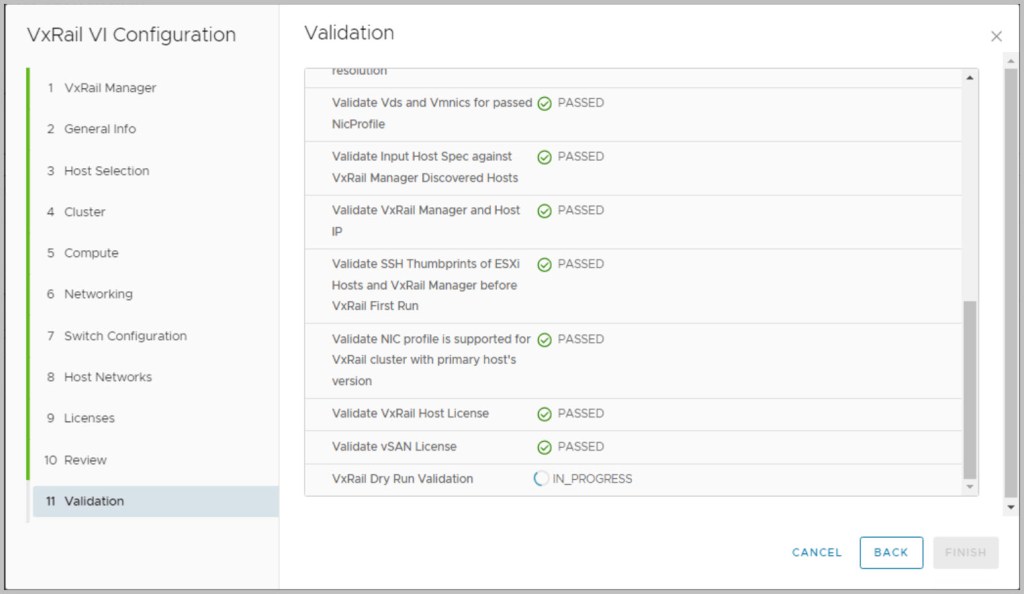Click the in-progress spinner for Dry Run Validation
Image resolution: width=1024 pixels, height=594 pixels.
click(x=541, y=479)
